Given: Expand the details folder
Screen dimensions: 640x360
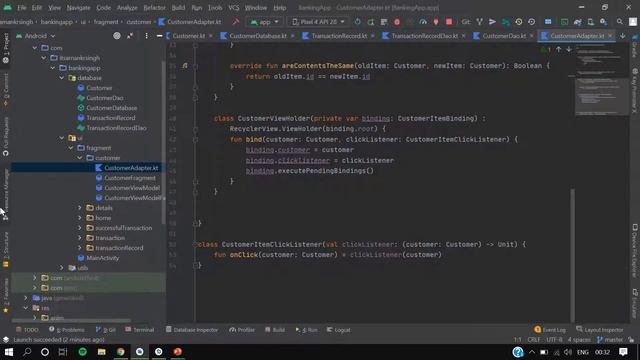Looking at the screenshot, I should coord(80,208).
